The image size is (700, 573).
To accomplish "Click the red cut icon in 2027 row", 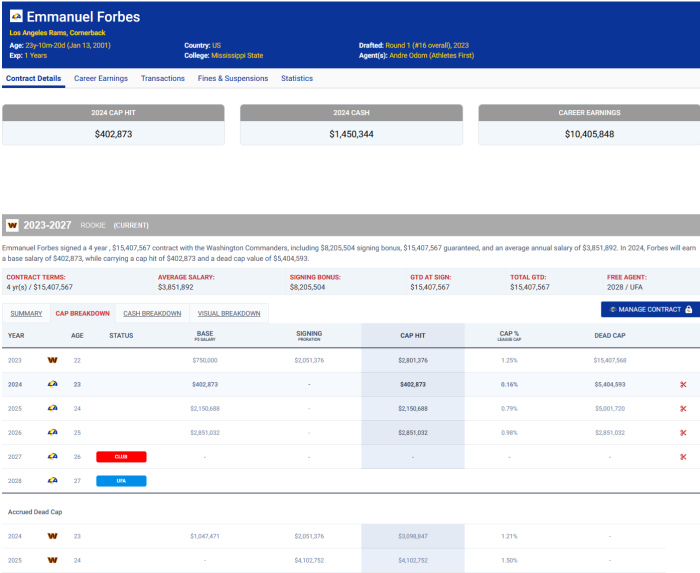I will [683, 457].
